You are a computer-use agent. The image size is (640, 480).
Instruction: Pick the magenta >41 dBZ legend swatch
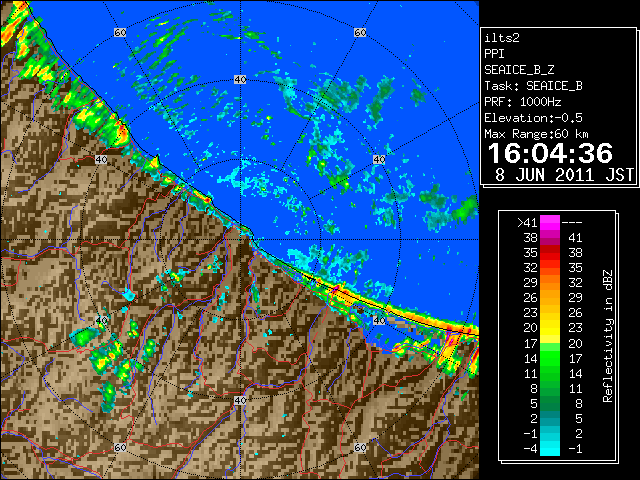(x=549, y=223)
